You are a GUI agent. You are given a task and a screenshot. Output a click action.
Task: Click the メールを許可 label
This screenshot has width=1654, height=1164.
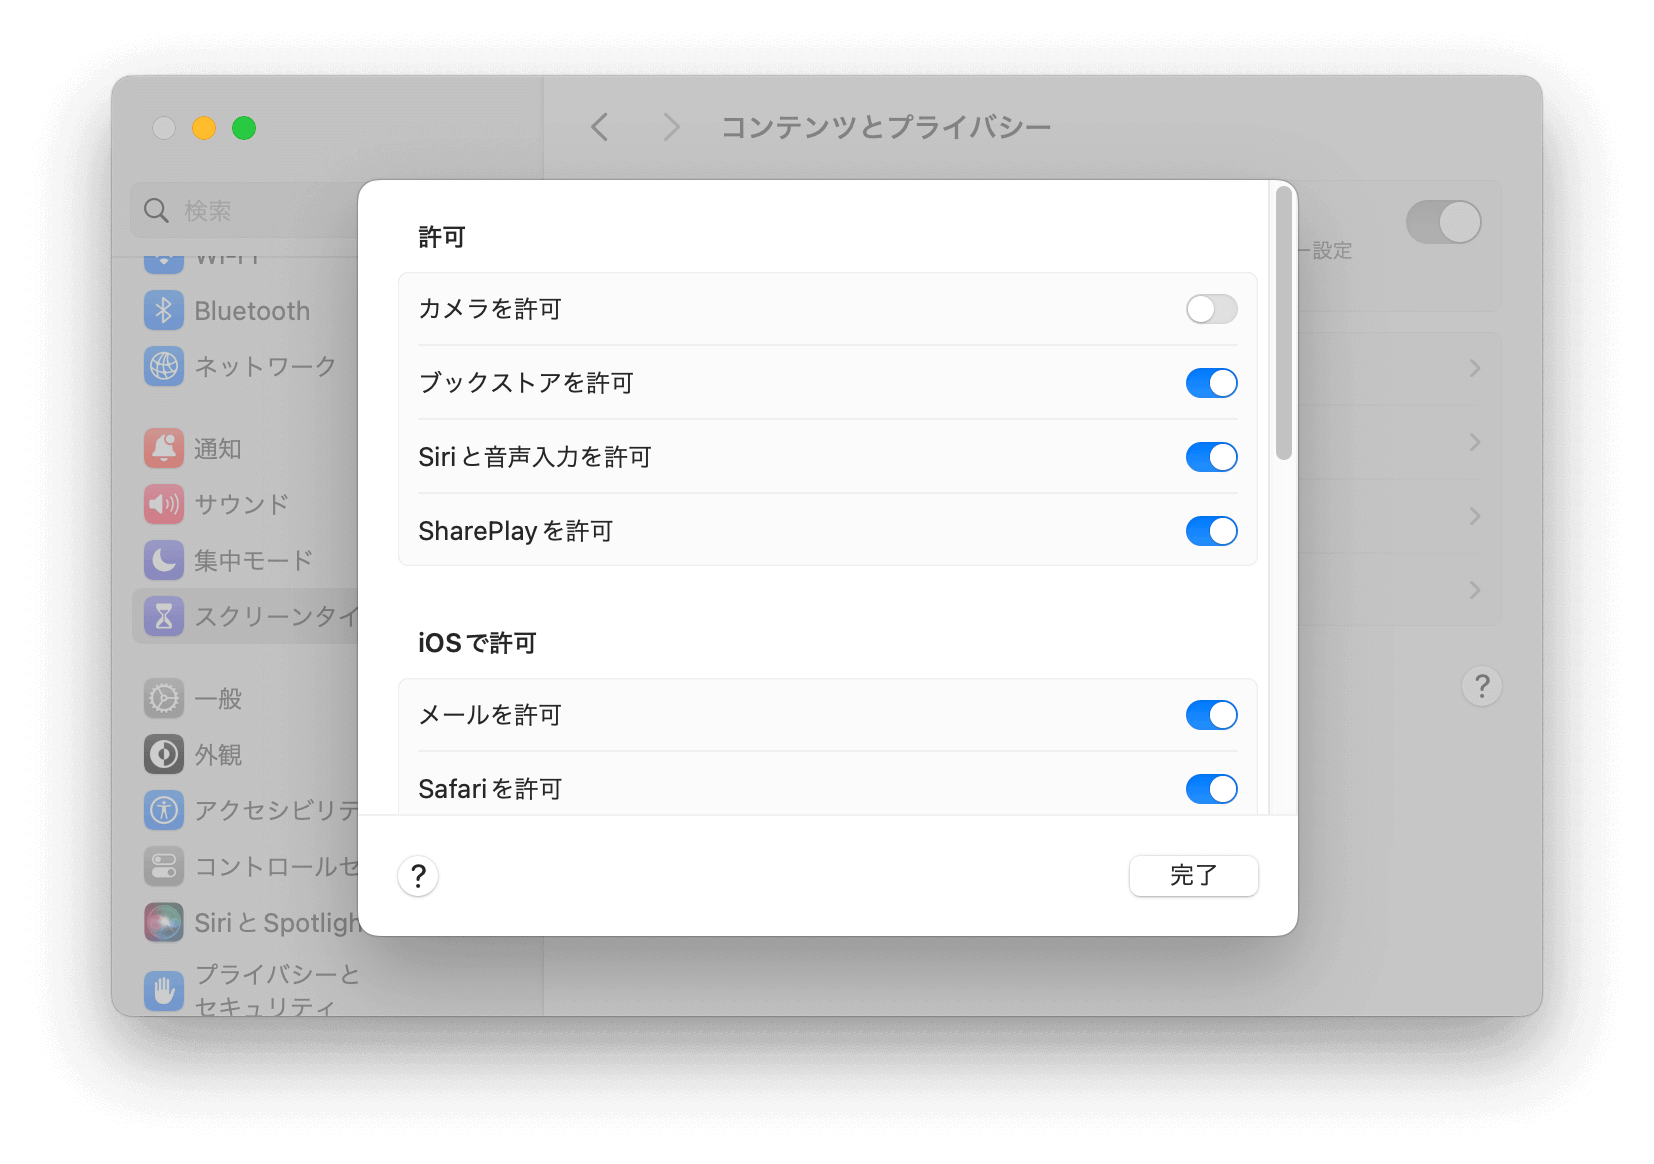pyautogui.click(x=490, y=715)
